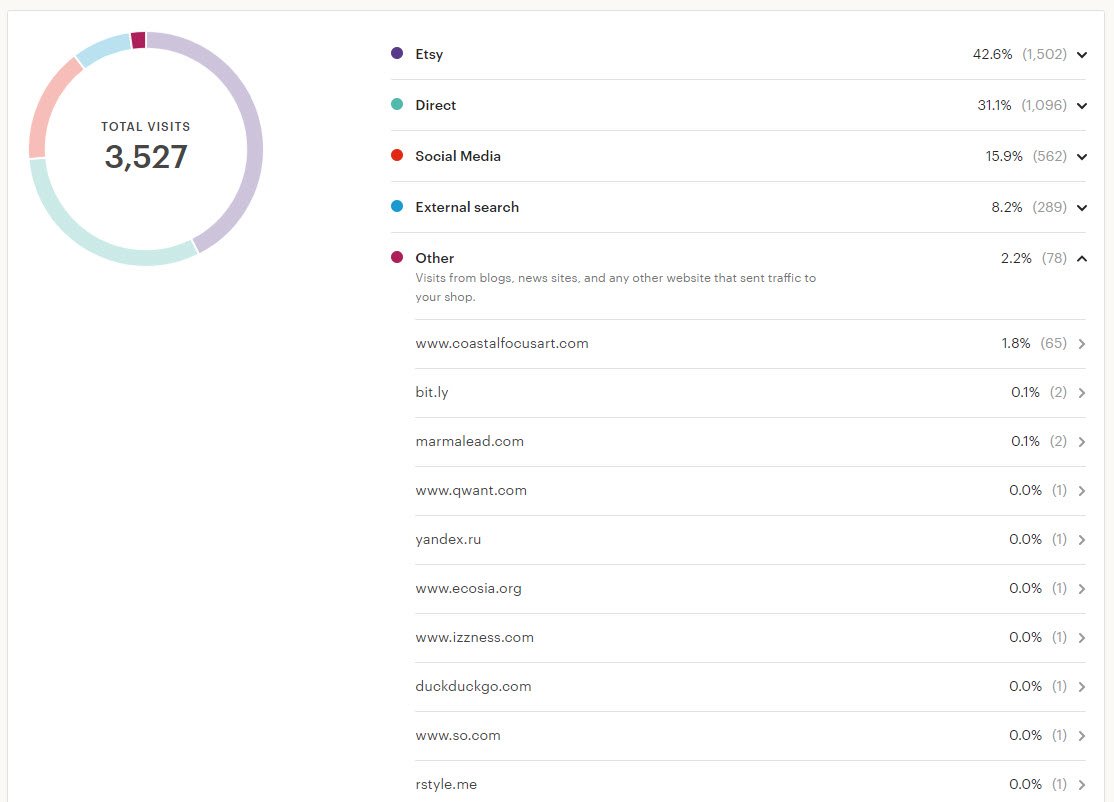Click the www.so.com chevron icon
The image size is (1114, 802).
[x=1081, y=736]
